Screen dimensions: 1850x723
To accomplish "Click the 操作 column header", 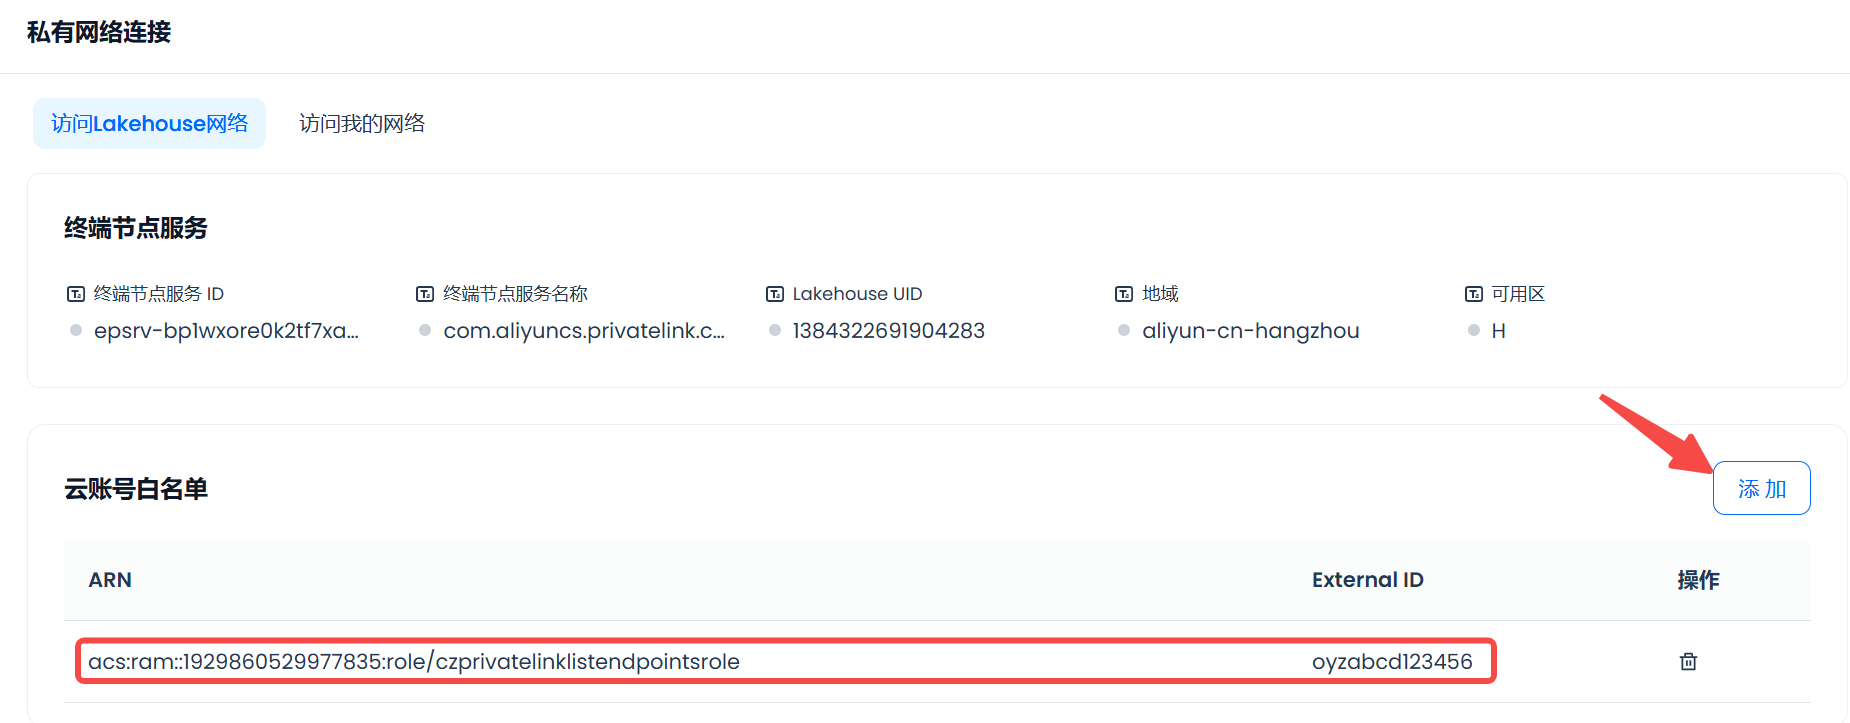I will click(x=1698, y=580).
